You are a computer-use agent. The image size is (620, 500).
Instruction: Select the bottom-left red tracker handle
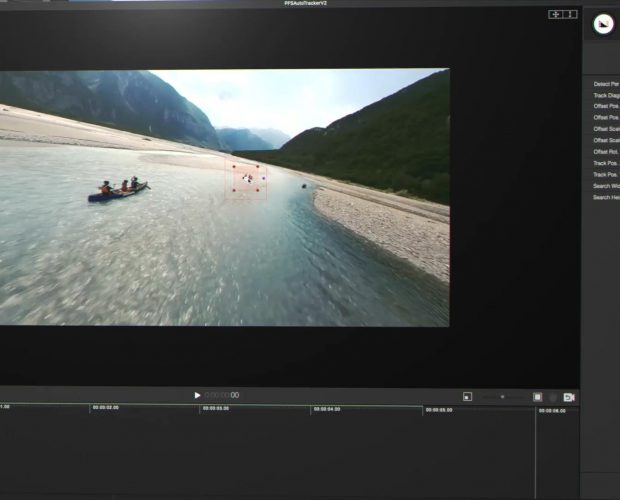coord(234,191)
